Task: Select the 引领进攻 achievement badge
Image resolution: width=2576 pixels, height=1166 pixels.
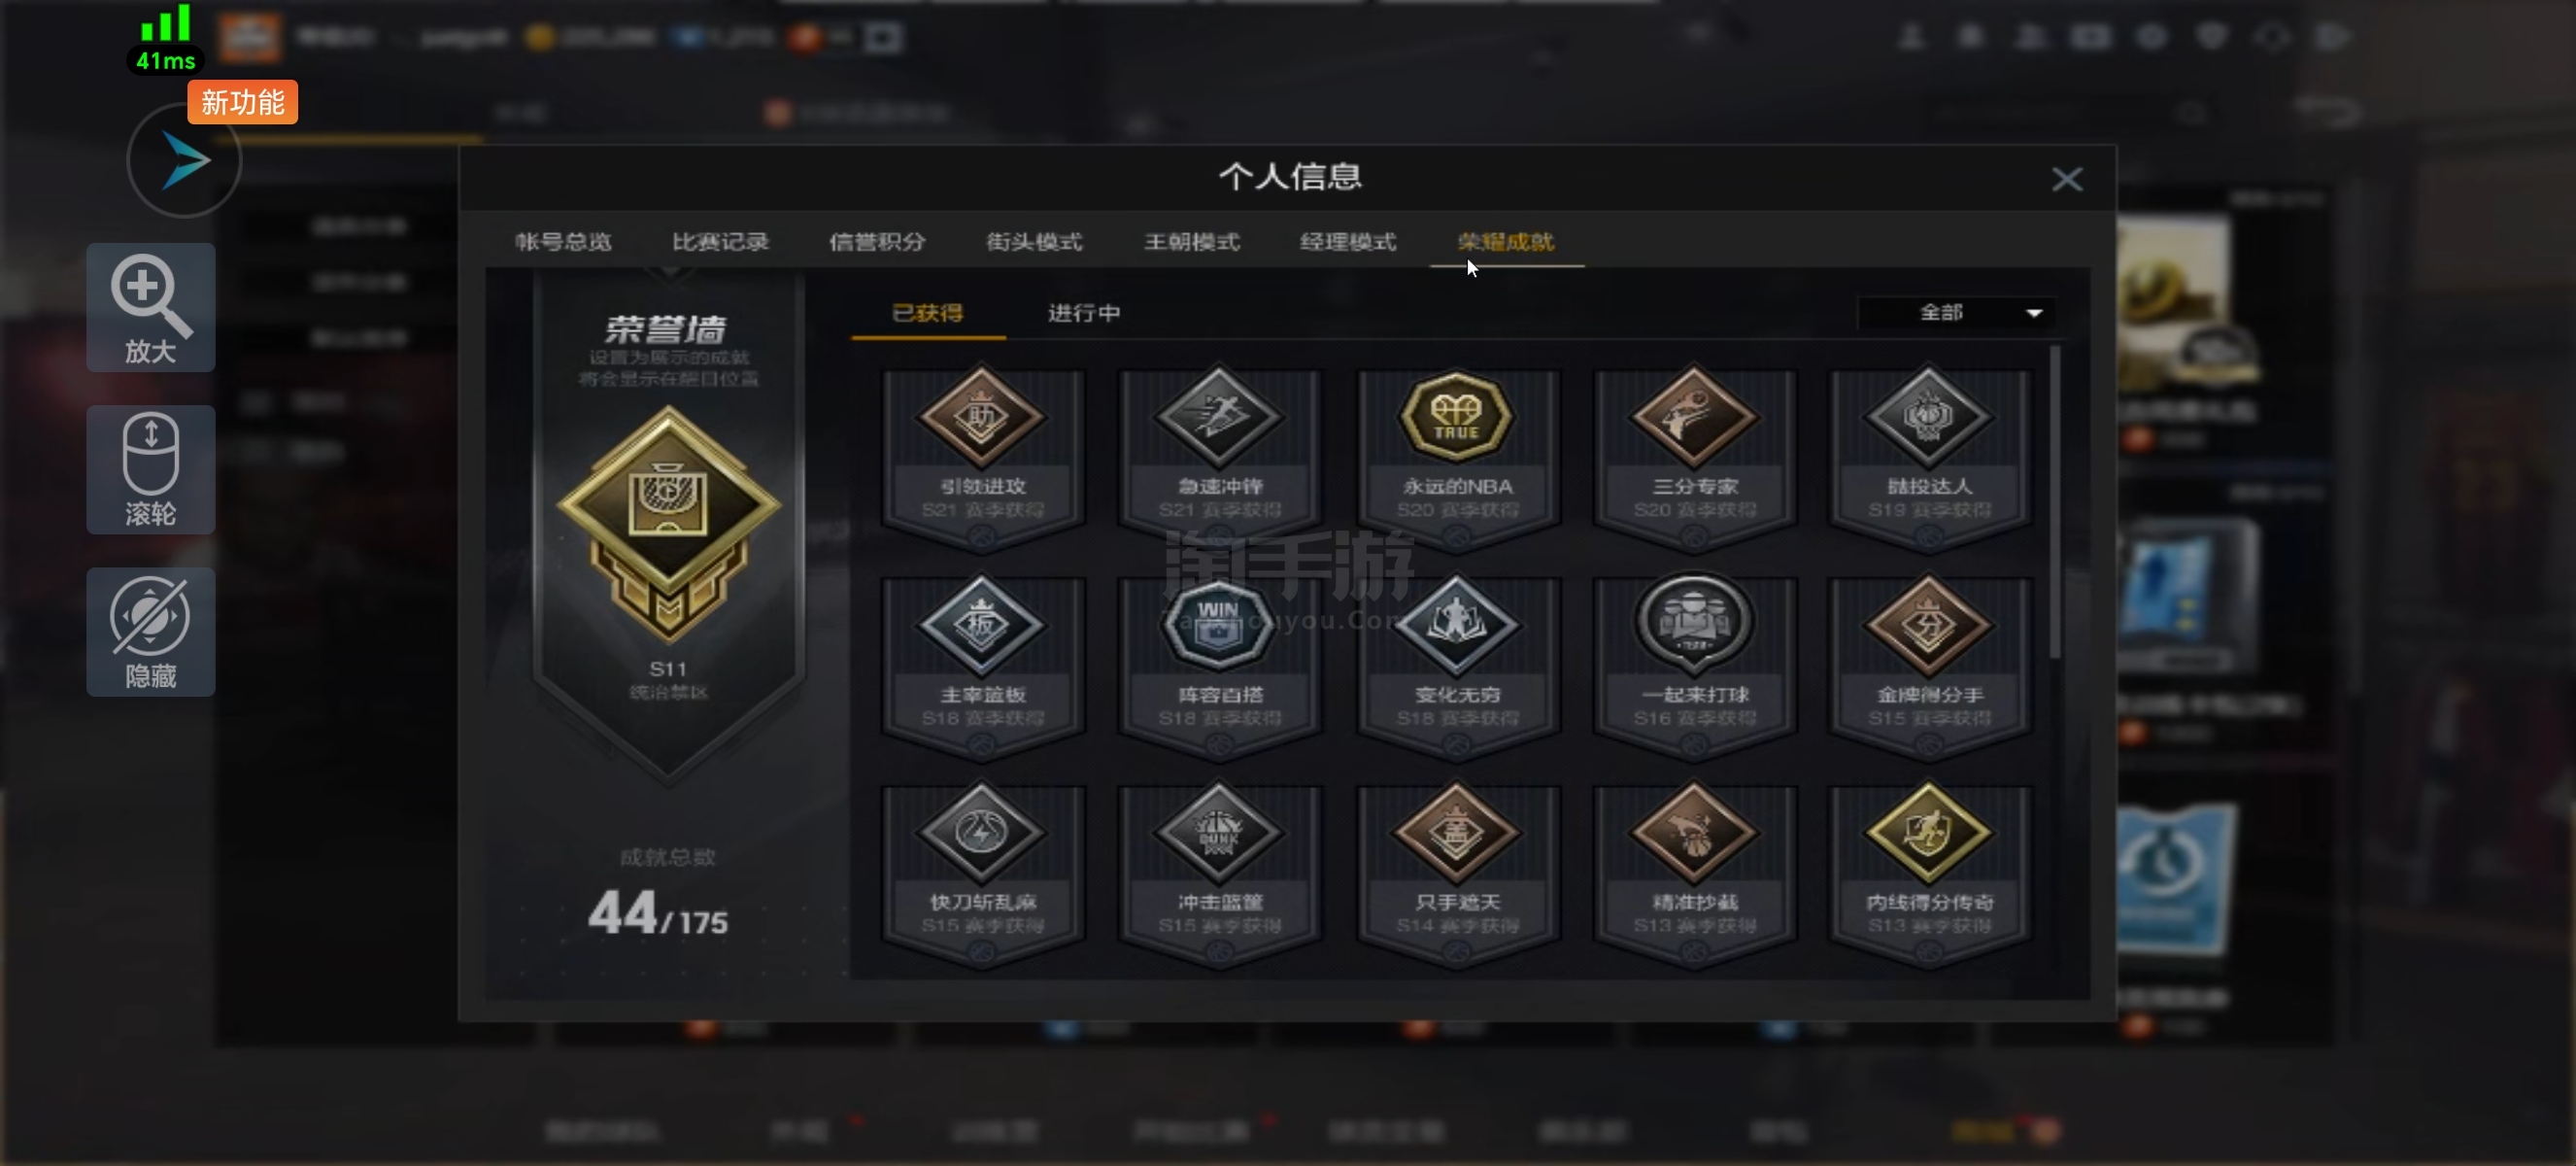Action: [982, 455]
